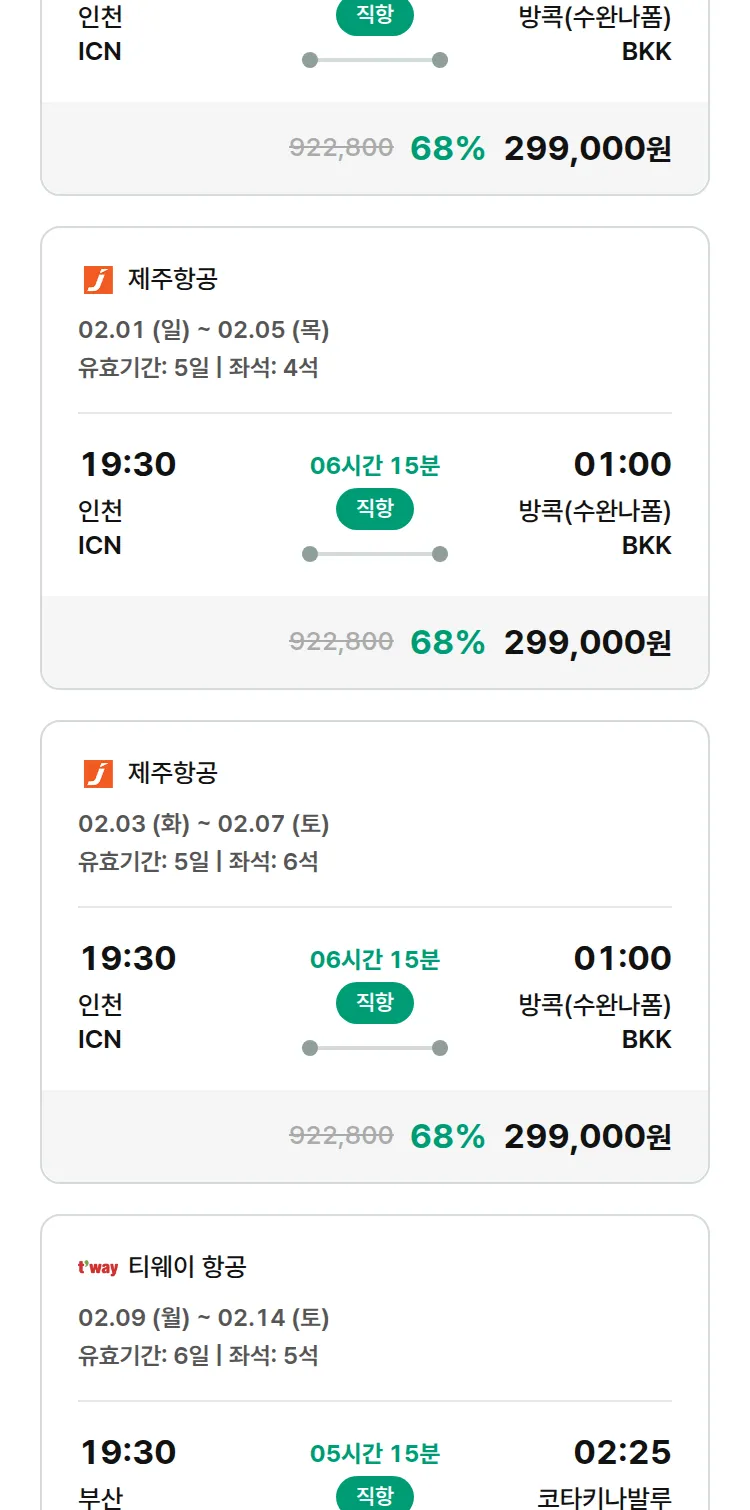Click route line graphic on 02.03 flight
Viewport: 750px width, 1510px height.
(x=375, y=1048)
